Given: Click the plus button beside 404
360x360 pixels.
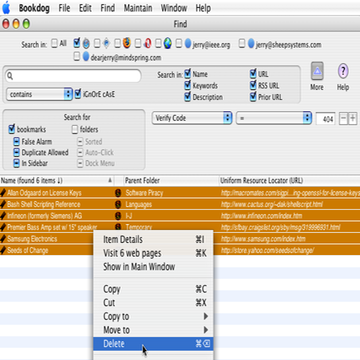Looking at the screenshot, I should point(352,118).
